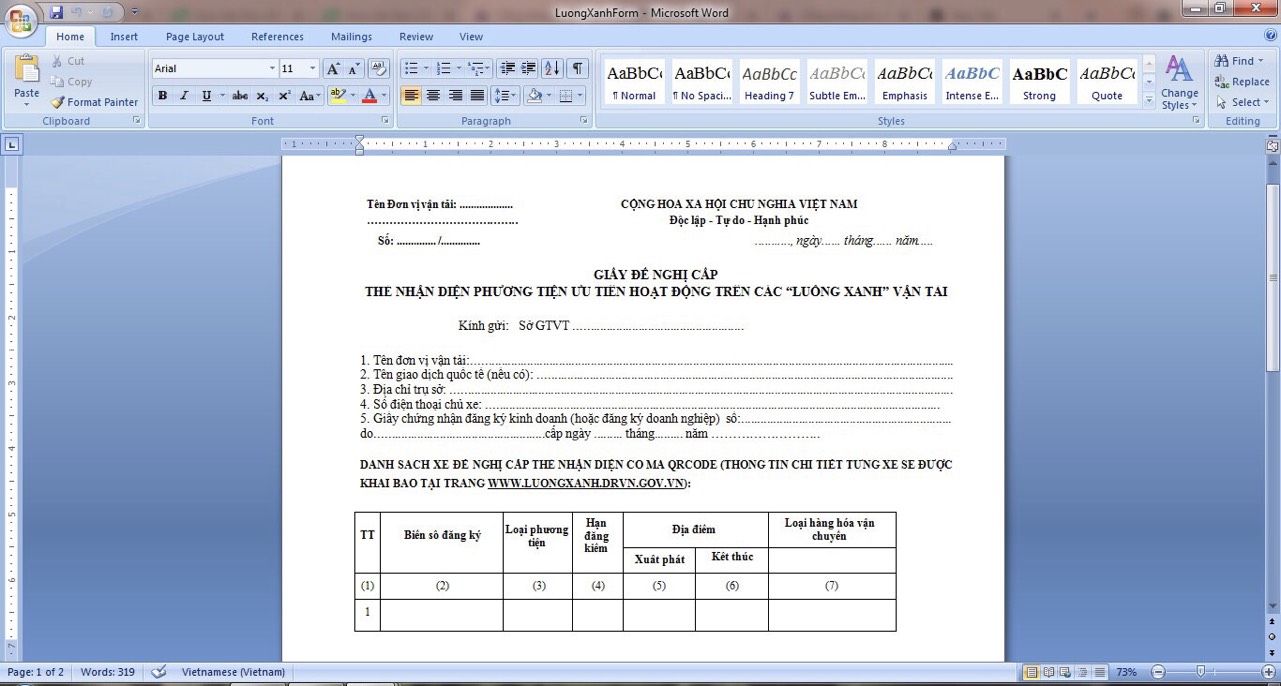The width and height of the screenshot is (1281, 686).
Task: Click the Vietnamese (Vietnam) language indicator
Action: (233, 672)
